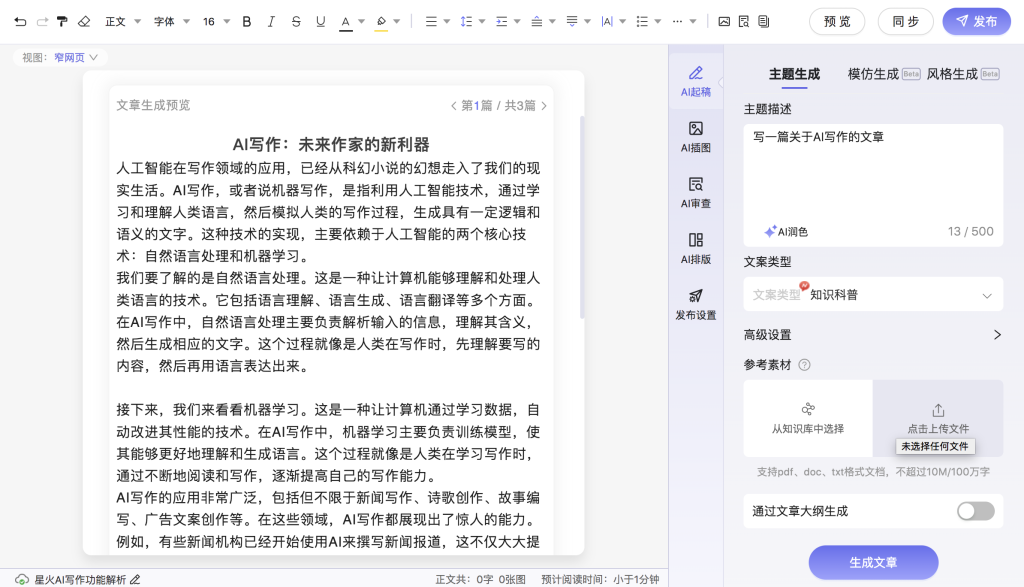Click the indent icon
1024x587 pixels.
coord(502,22)
